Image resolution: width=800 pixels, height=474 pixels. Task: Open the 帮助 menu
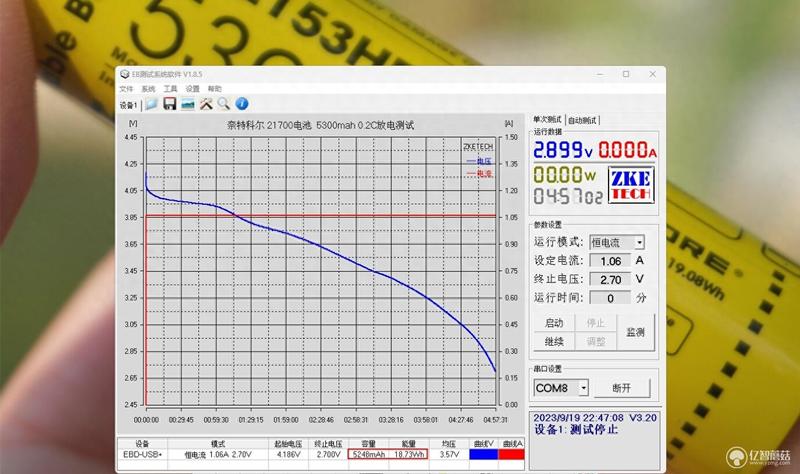click(214, 89)
